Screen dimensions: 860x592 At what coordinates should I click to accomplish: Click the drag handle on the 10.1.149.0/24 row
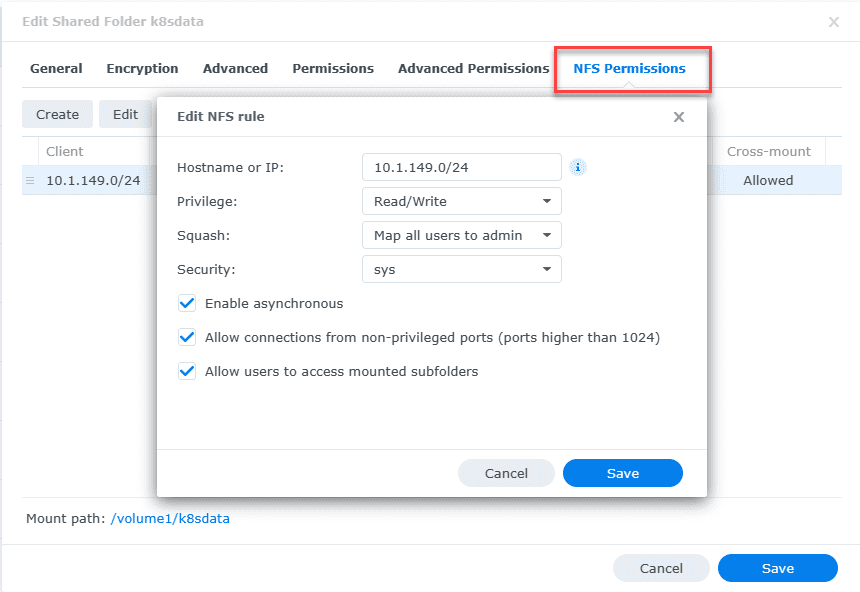click(x=30, y=181)
